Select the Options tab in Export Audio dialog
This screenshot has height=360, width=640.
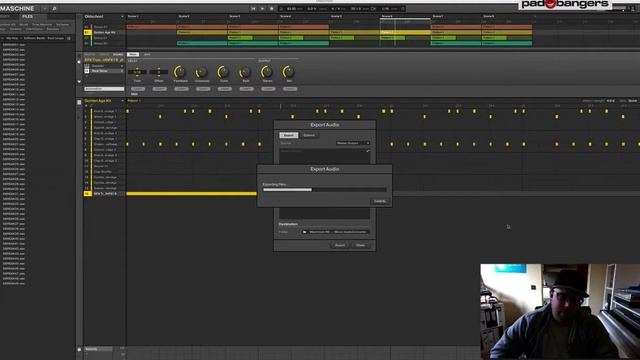click(309, 135)
